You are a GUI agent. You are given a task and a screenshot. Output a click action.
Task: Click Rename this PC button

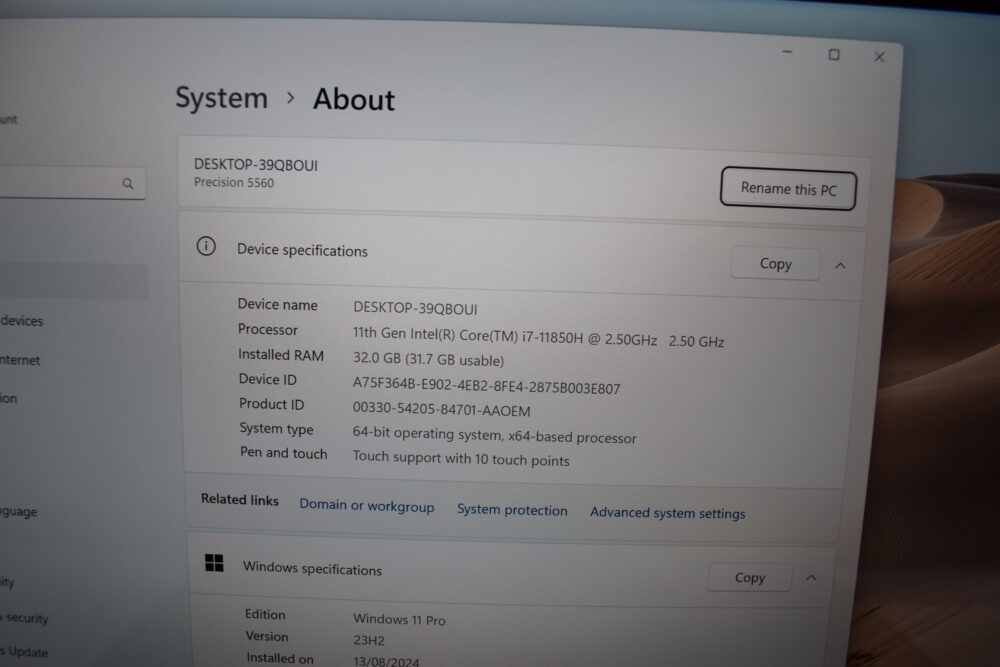tap(788, 189)
